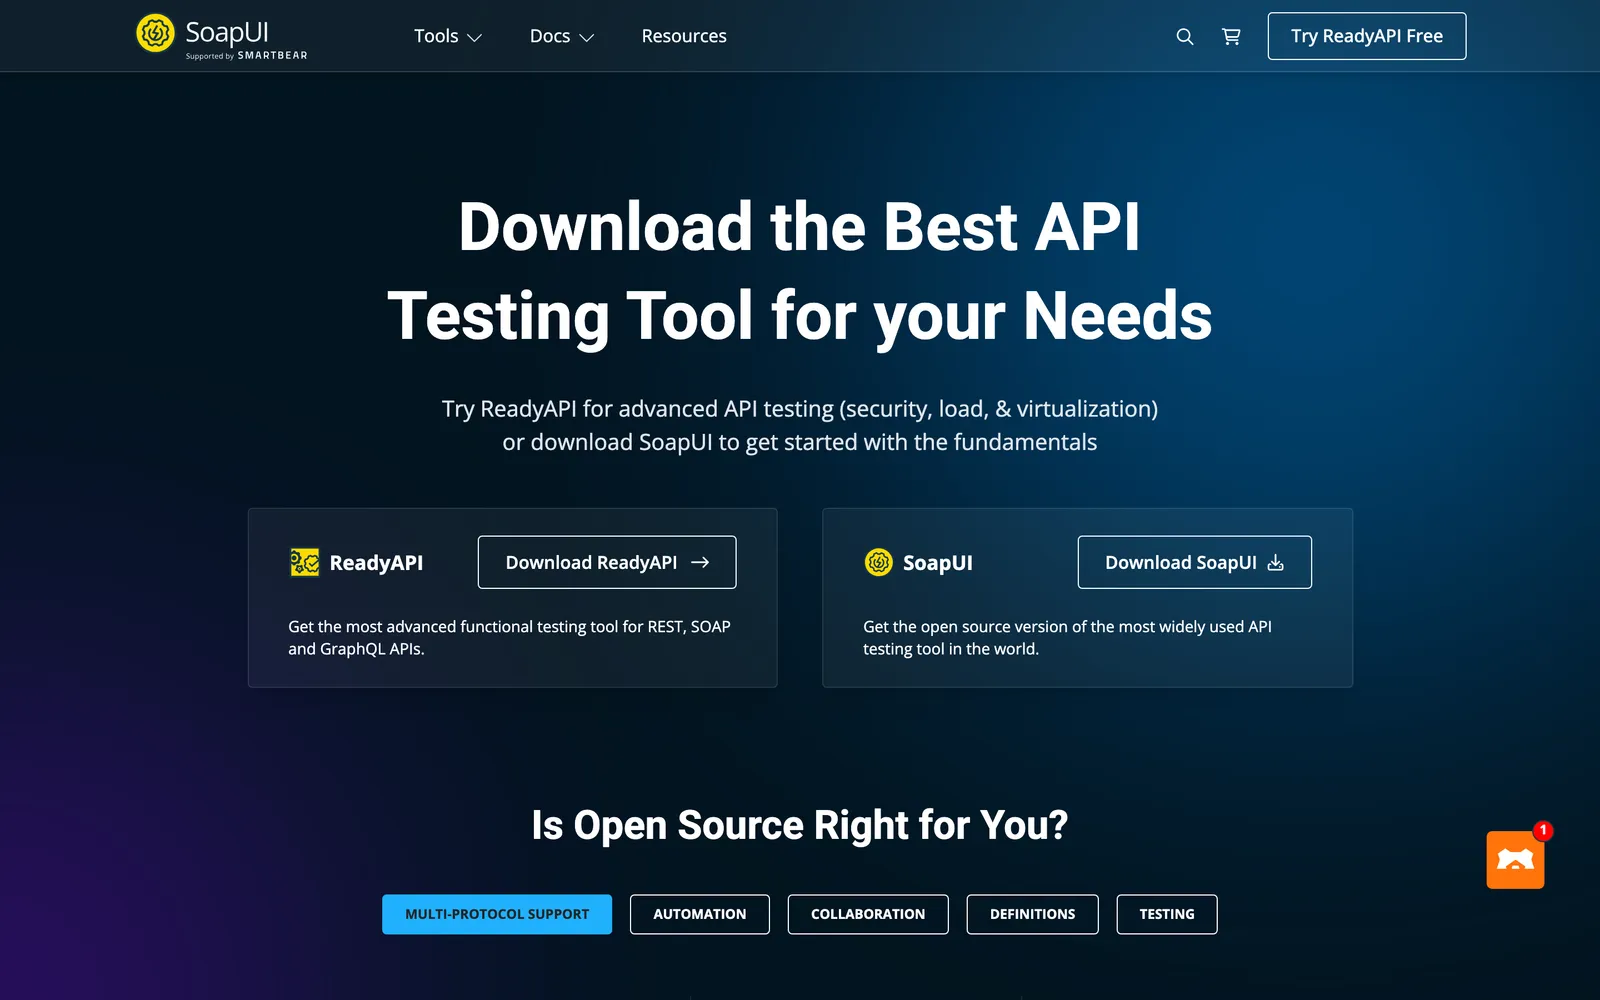Viewport: 1600px width, 1000px height.
Task: Click the ReadyAPI product icon
Action: tap(305, 562)
